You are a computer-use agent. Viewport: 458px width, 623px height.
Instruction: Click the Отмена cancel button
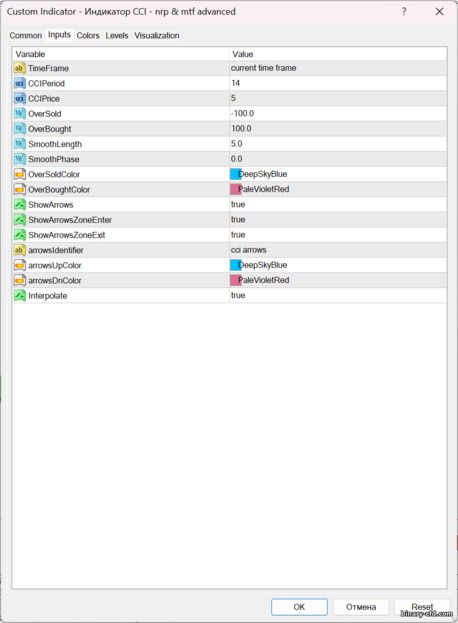coord(361,607)
